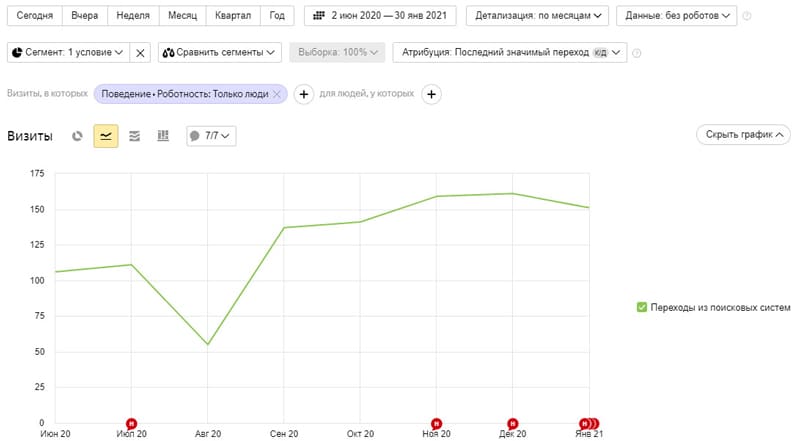The image size is (800, 441).
Task: Open the 7/7 annotations dropdown
Action: tap(211, 136)
